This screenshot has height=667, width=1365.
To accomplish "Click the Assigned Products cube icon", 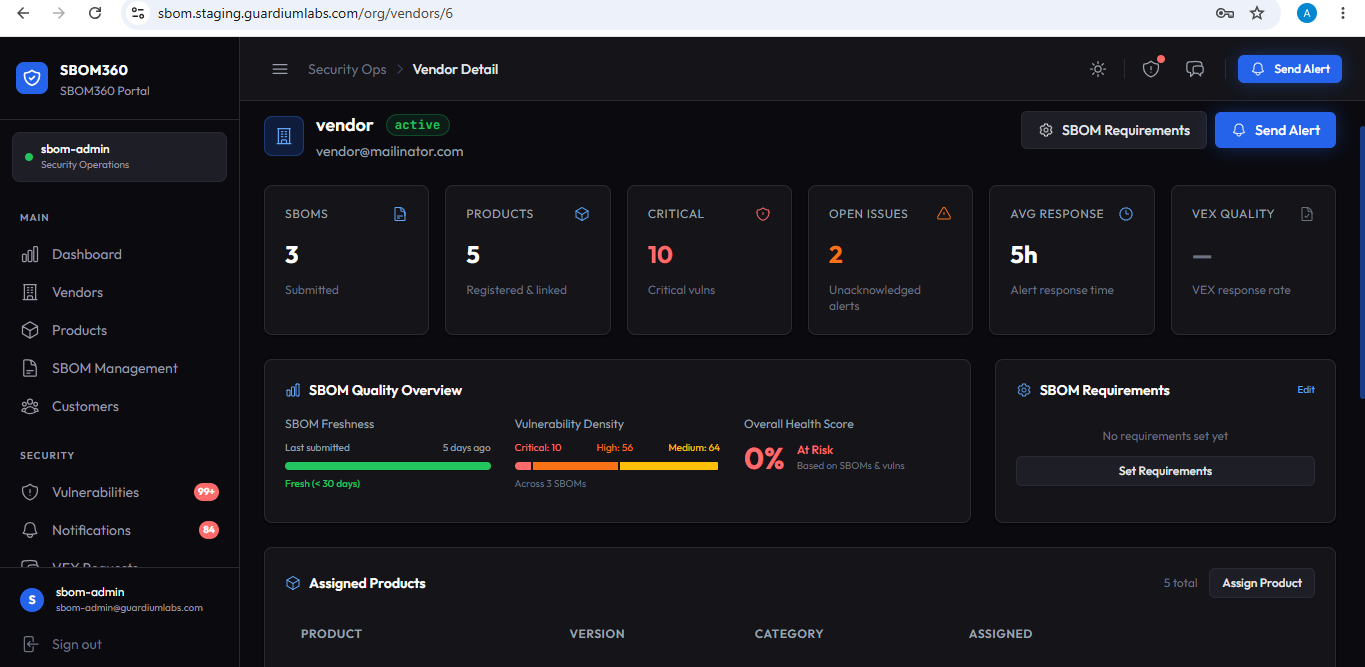I will click(293, 583).
